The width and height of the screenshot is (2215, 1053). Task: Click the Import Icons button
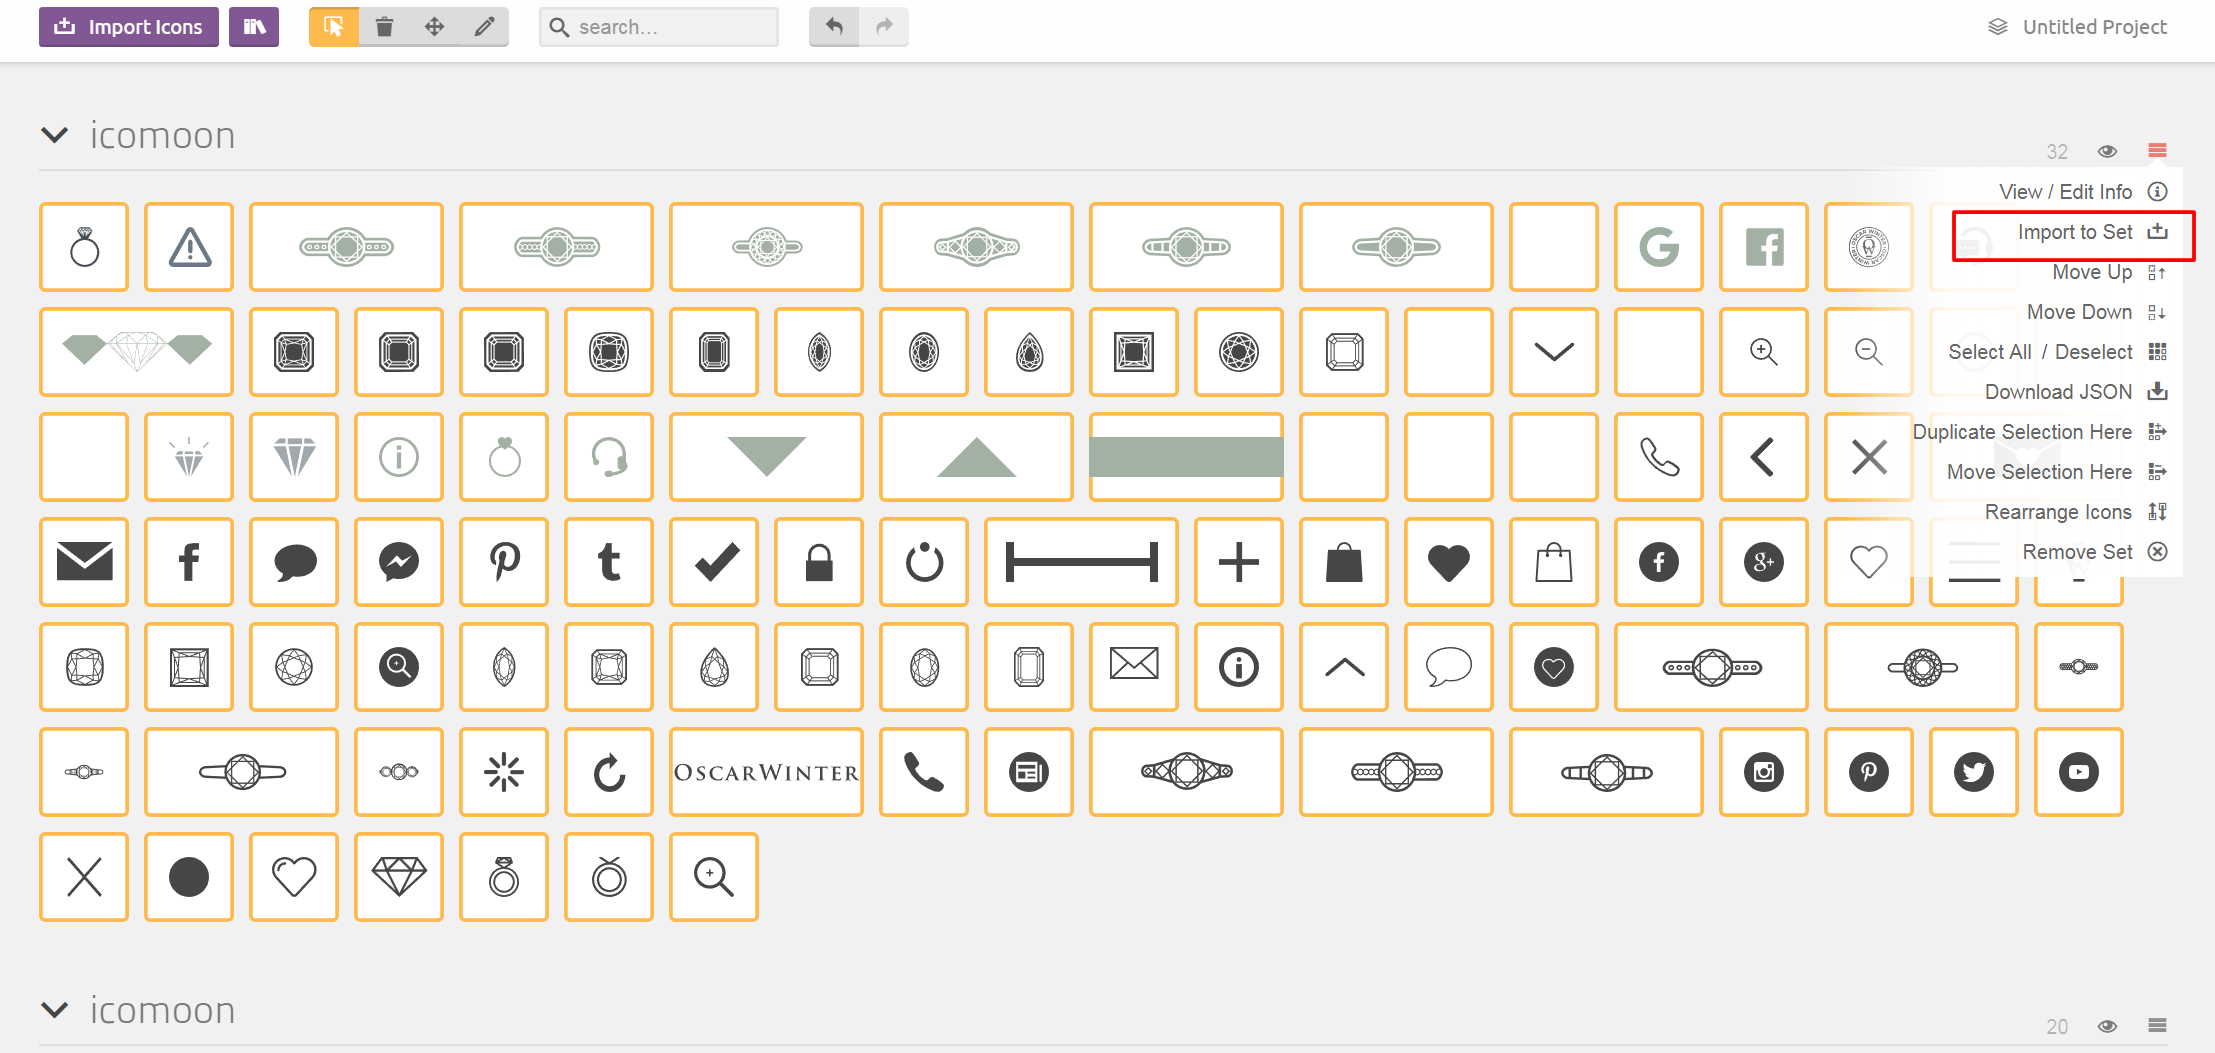(x=129, y=27)
